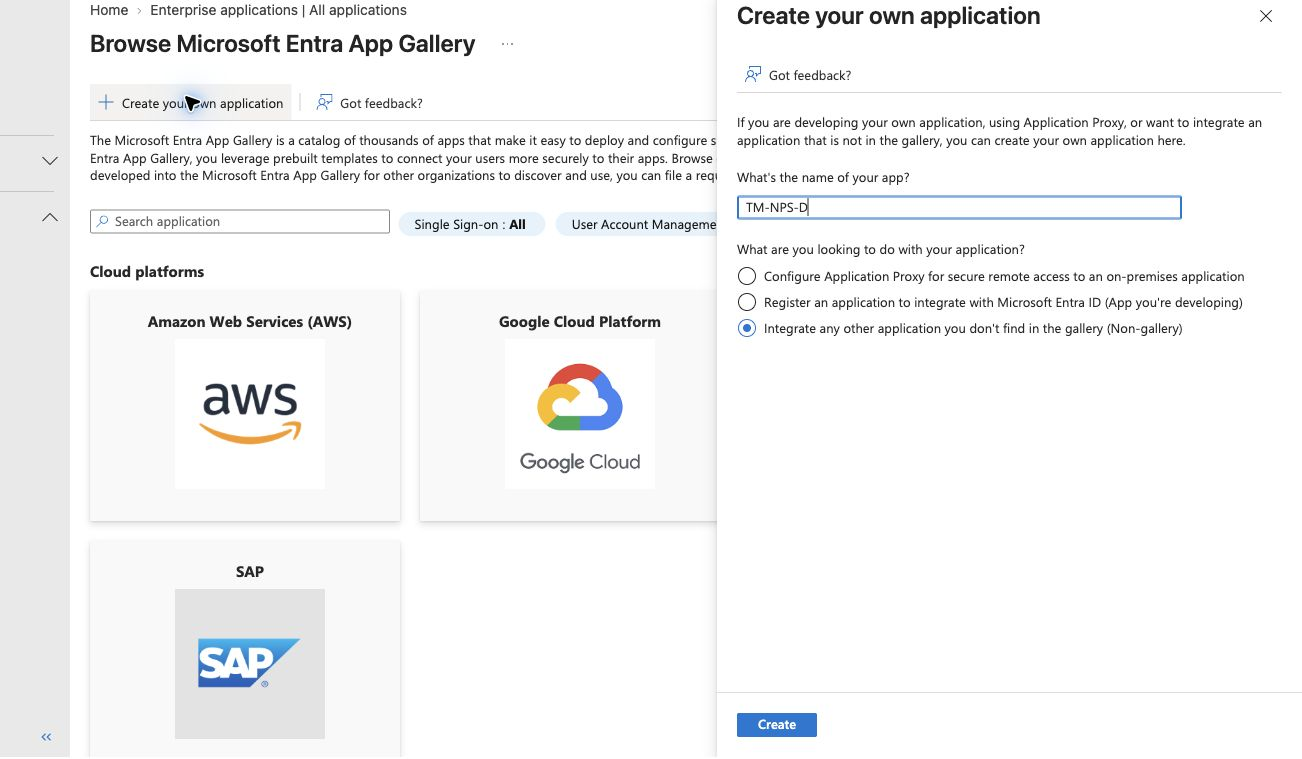
Task: Click the What's the name of your app? label
Action: [x=823, y=177]
